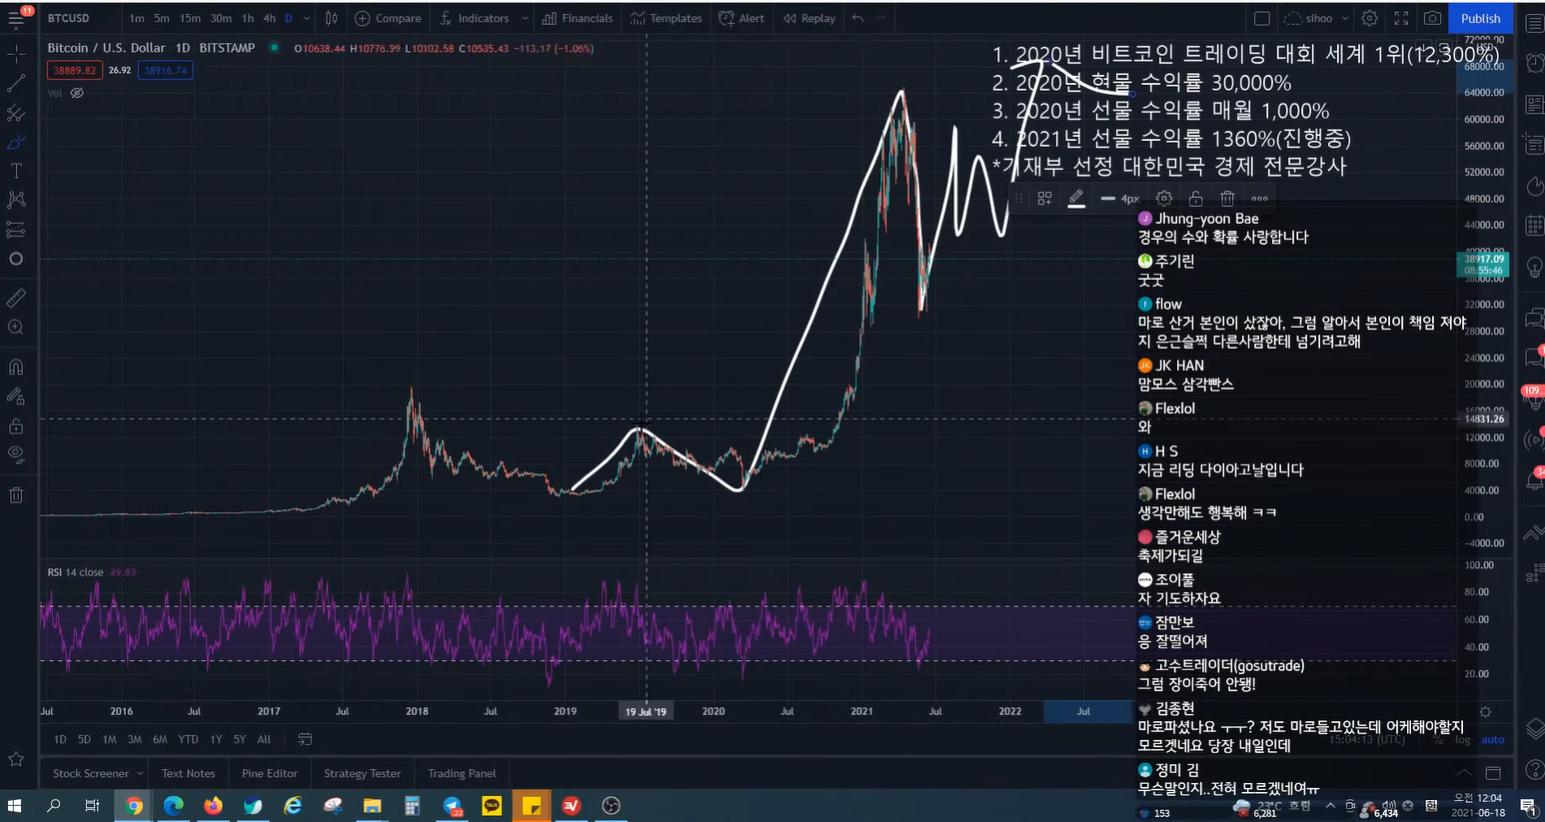Open chart settings gear in top bar
Screen dimensions: 1545x822
coord(1369,18)
